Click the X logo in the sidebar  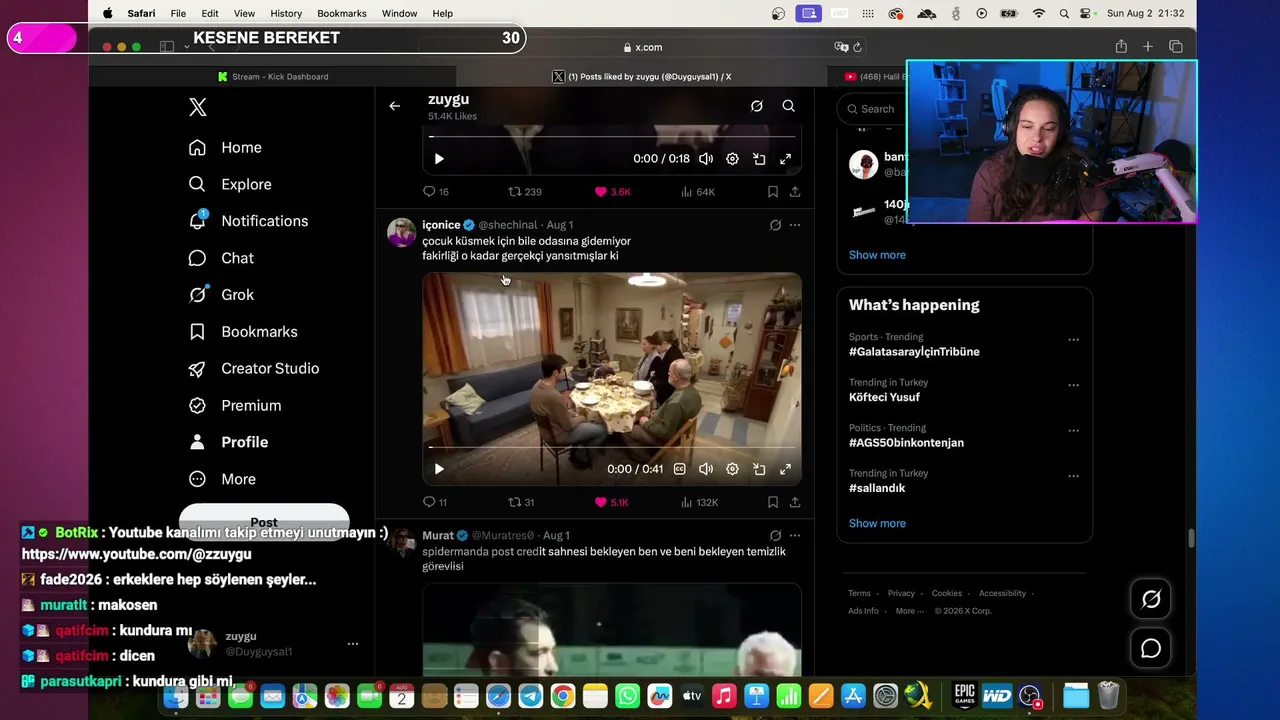coord(198,108)
